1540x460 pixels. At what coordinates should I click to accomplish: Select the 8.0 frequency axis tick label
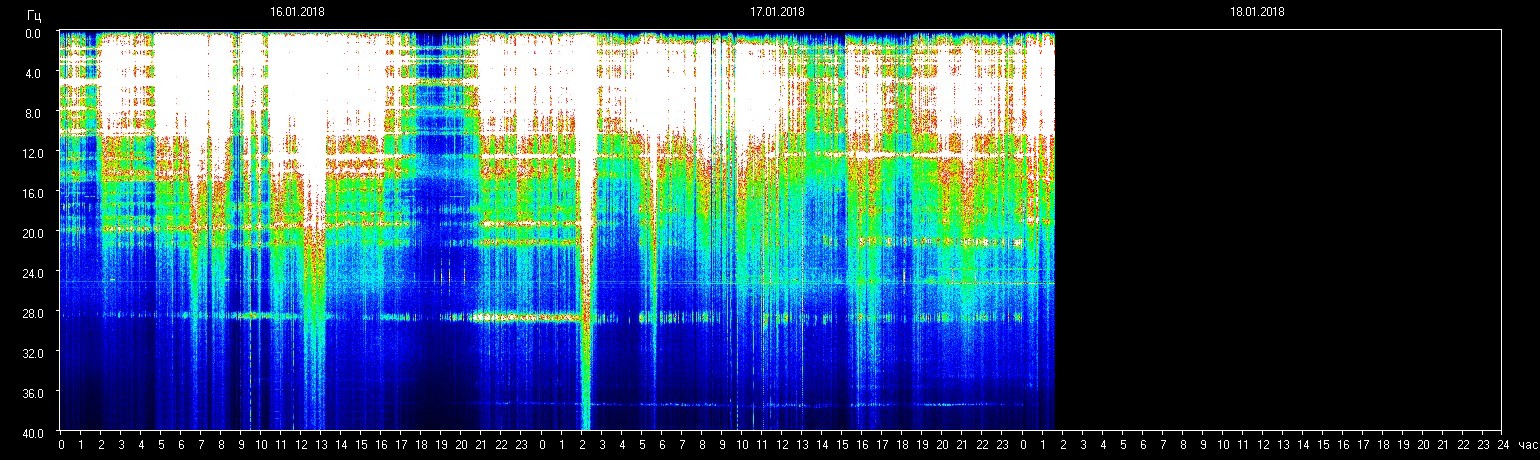(x=33, y=113)
